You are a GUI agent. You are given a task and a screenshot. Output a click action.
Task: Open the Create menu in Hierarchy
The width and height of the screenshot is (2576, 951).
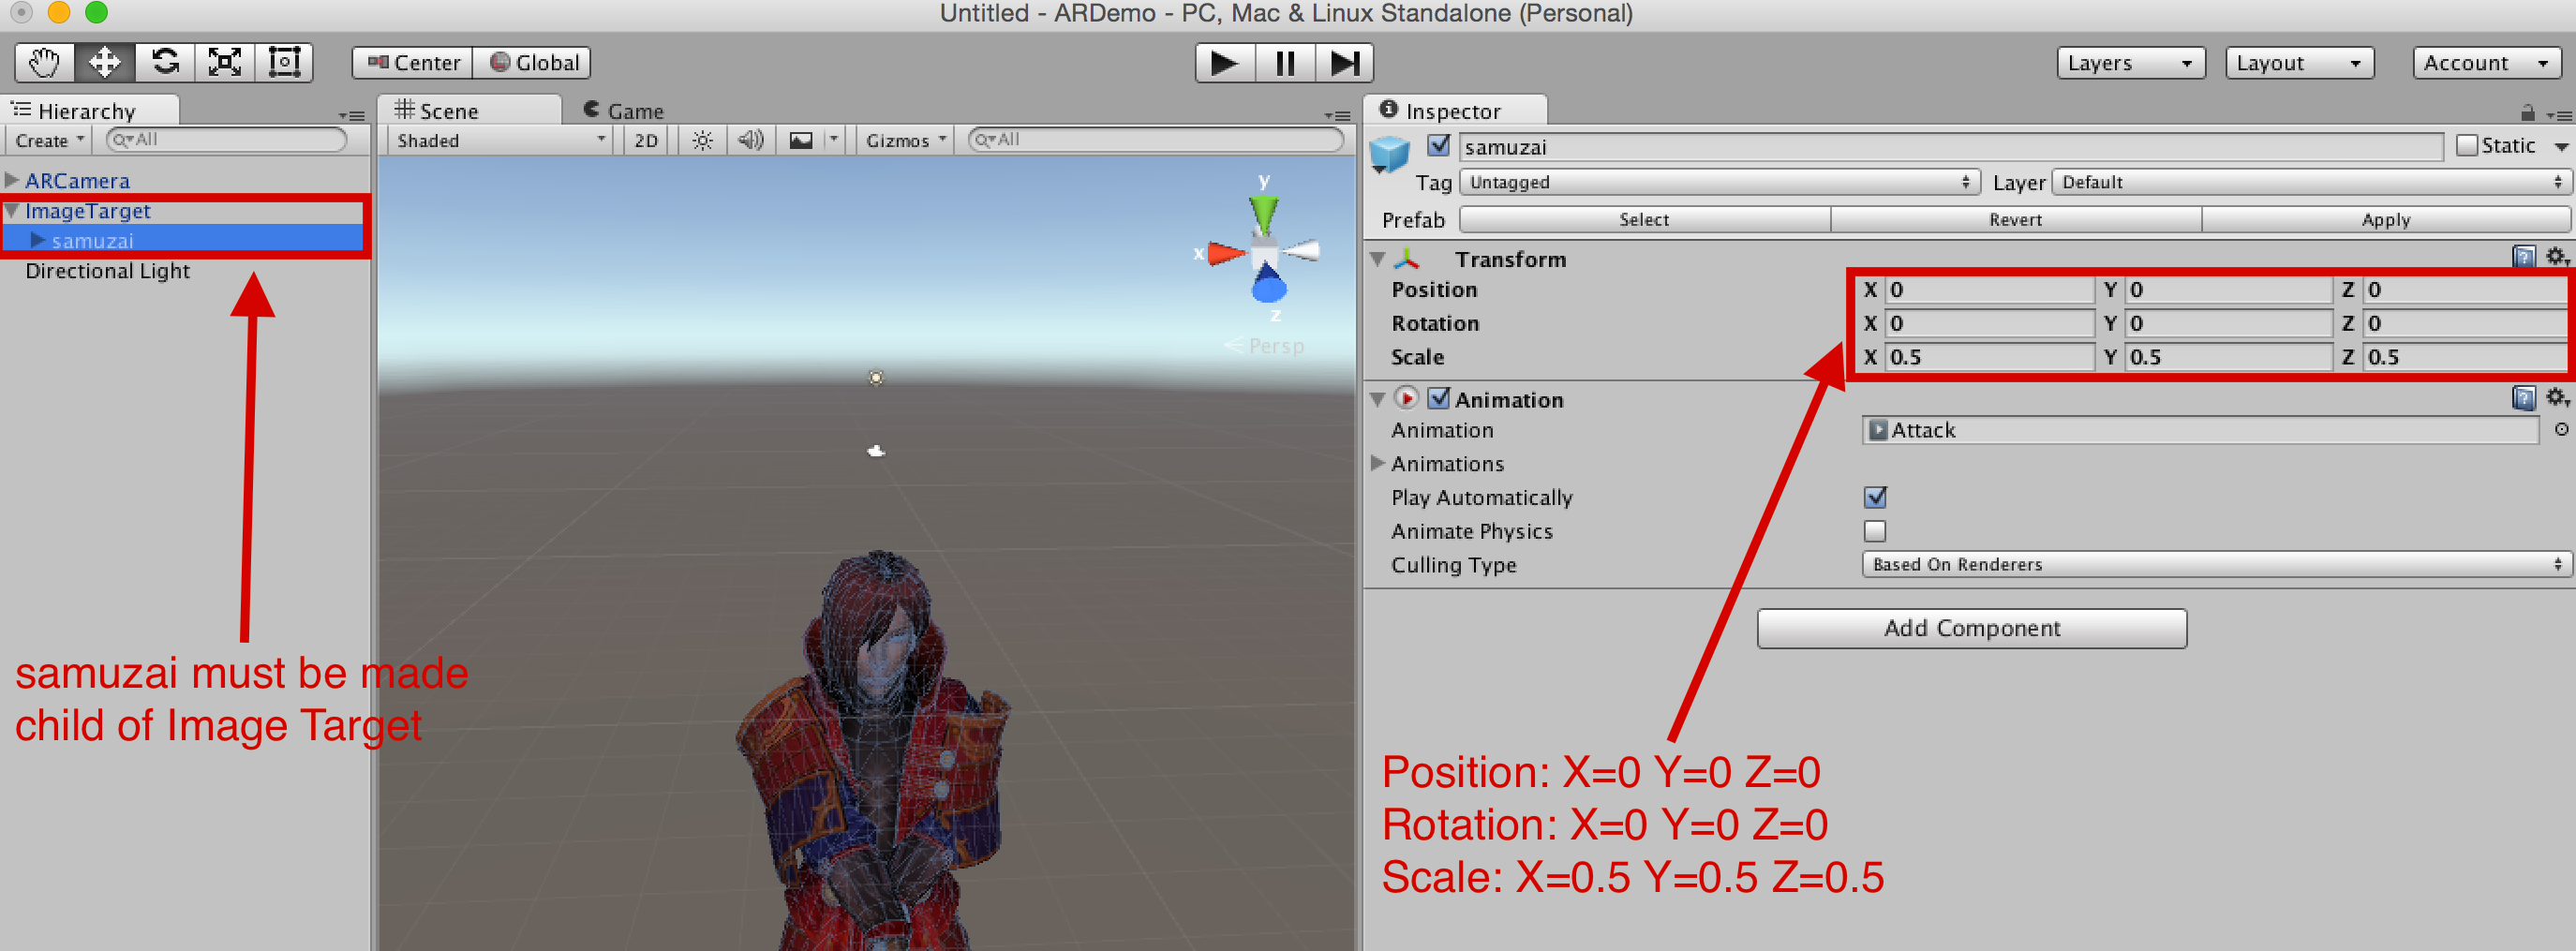coord(49,140)
